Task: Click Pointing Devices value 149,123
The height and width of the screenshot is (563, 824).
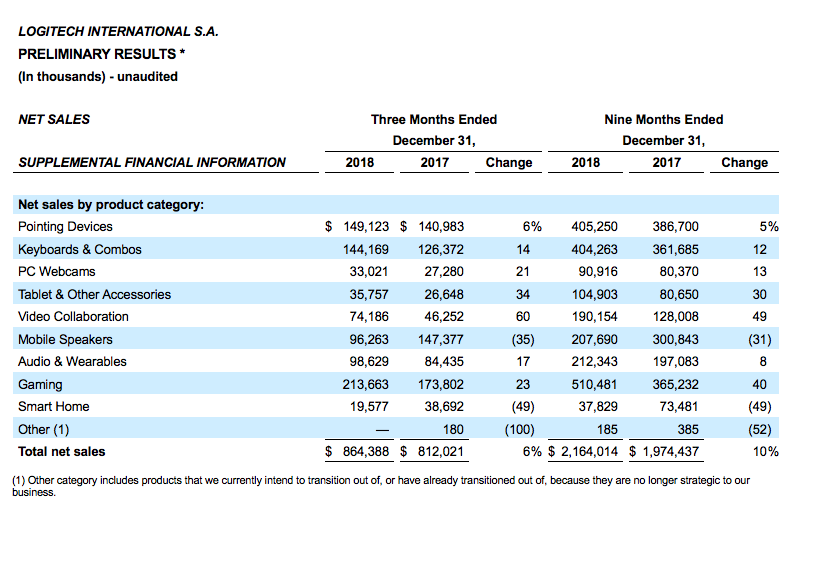Action: [x=366, y=227]
